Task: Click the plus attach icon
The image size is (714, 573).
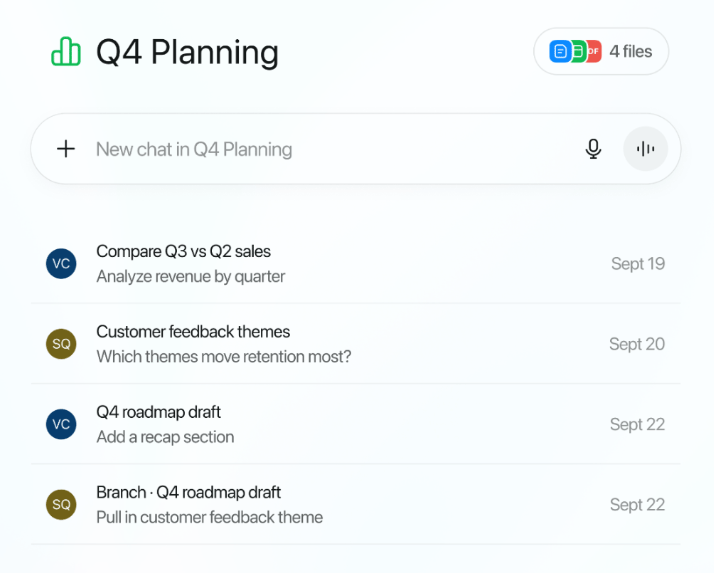Action: (66, 149)
